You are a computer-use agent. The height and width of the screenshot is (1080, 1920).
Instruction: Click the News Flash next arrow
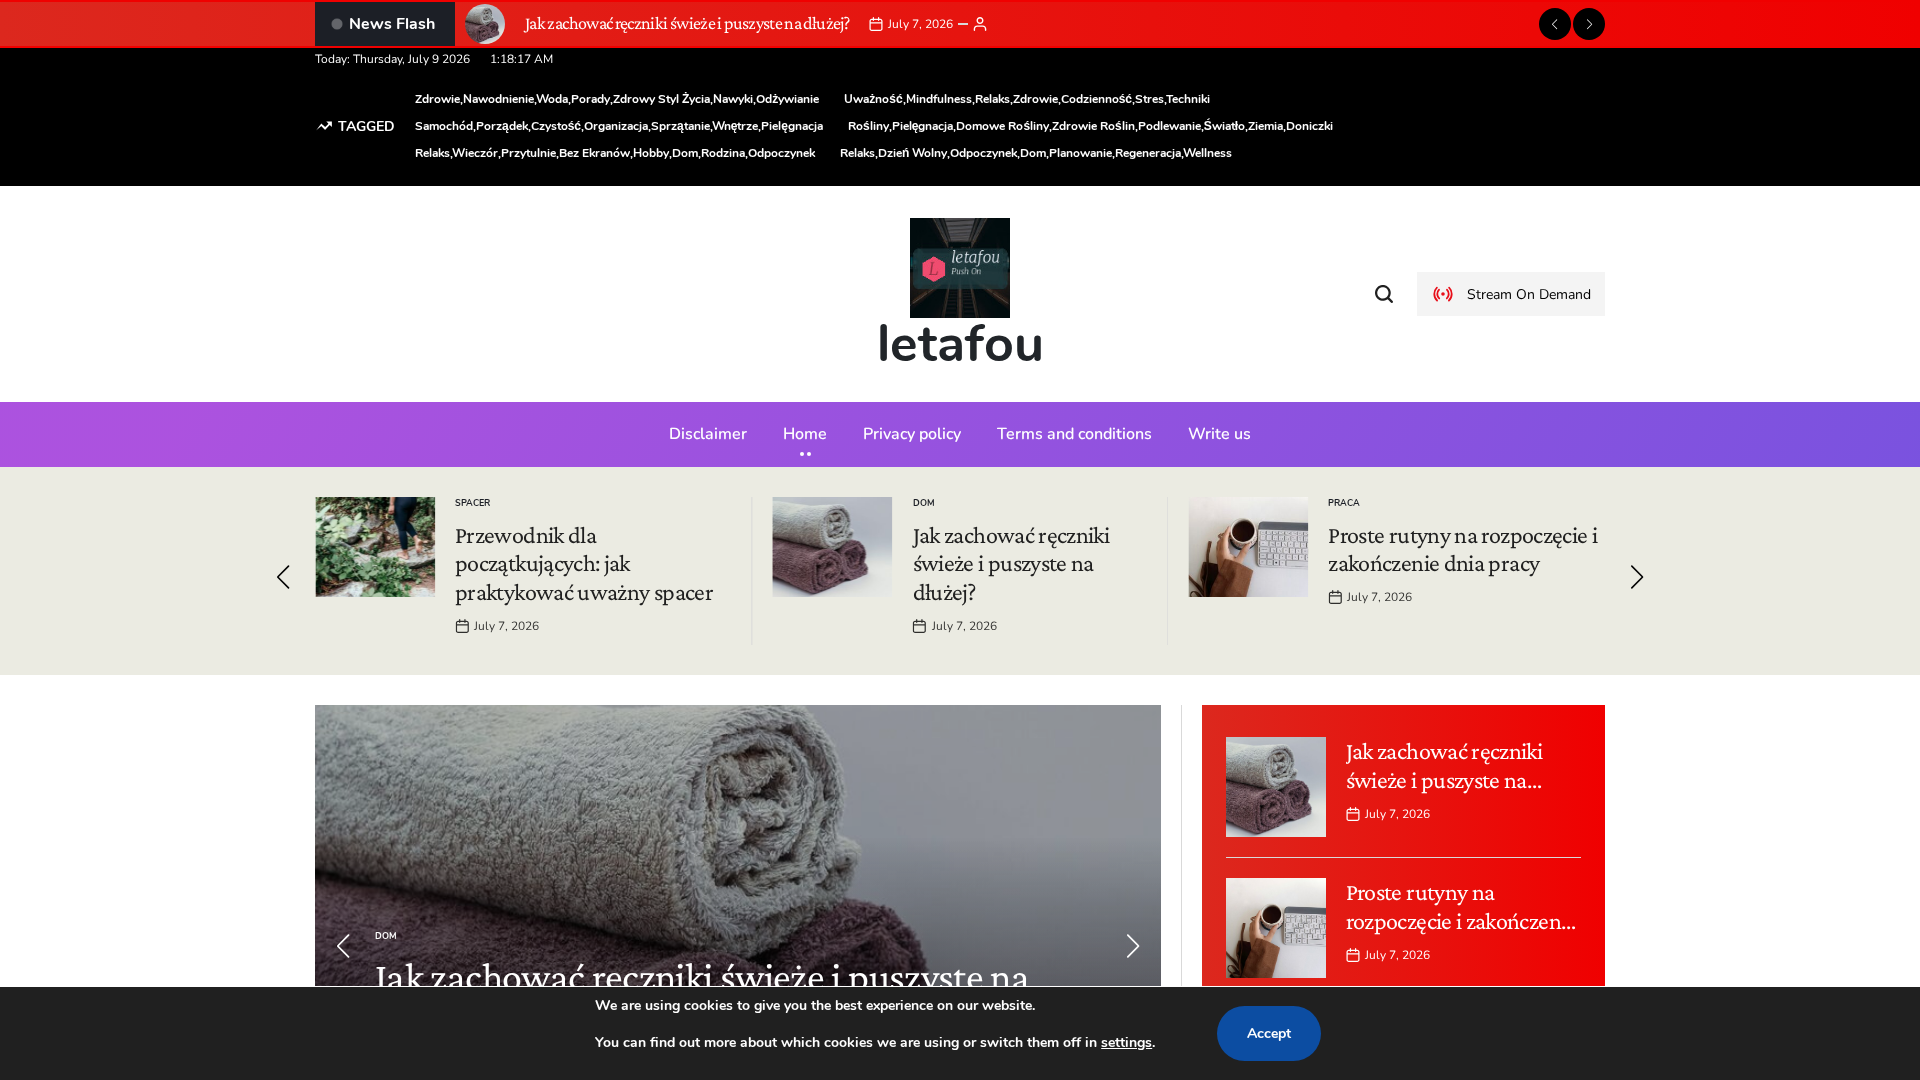(1588, 24)
